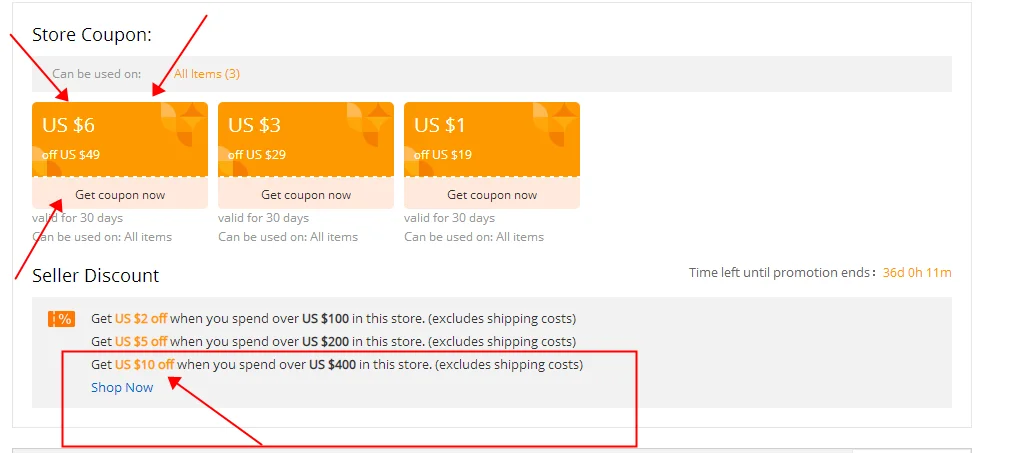The height and width of the screenshot is (453, 1034).
Task: Select the US $6 coupon amount text
Action: (x=69, y=125)
